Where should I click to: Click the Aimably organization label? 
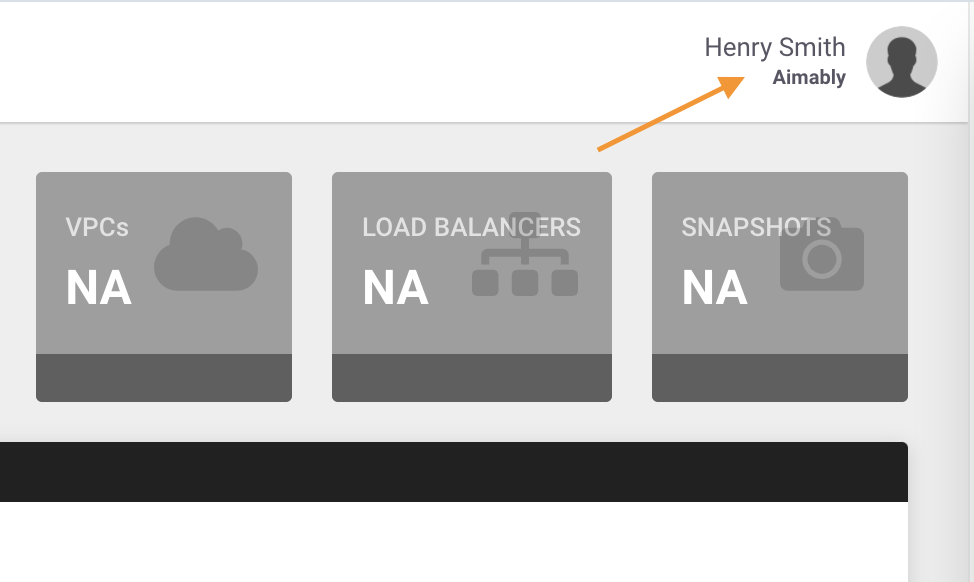coord(809,78)
